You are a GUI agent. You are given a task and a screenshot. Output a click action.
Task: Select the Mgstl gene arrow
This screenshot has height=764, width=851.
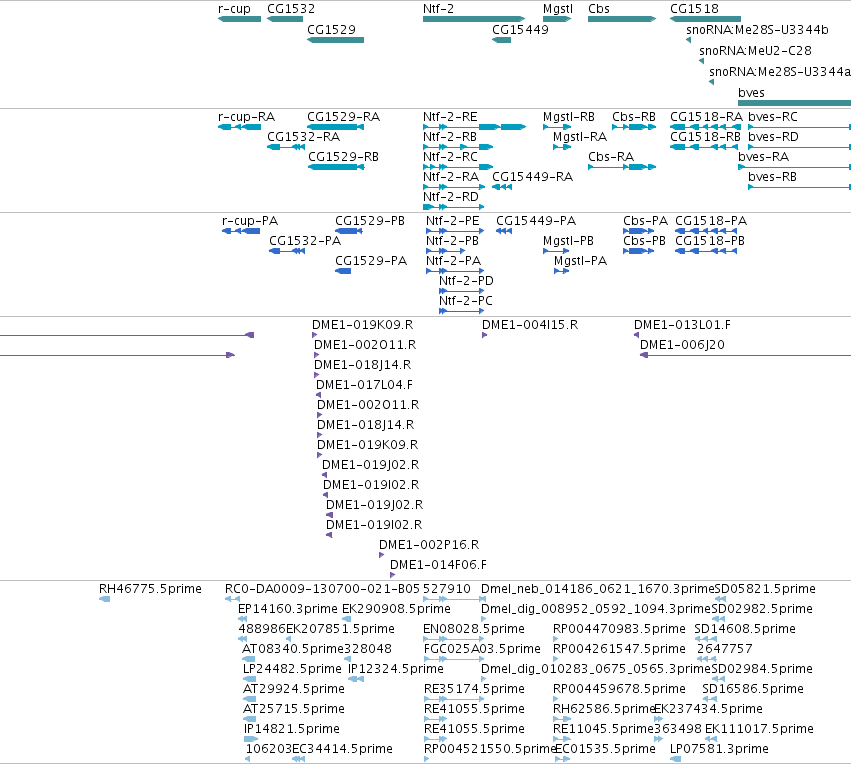click(x=557, y=19)
